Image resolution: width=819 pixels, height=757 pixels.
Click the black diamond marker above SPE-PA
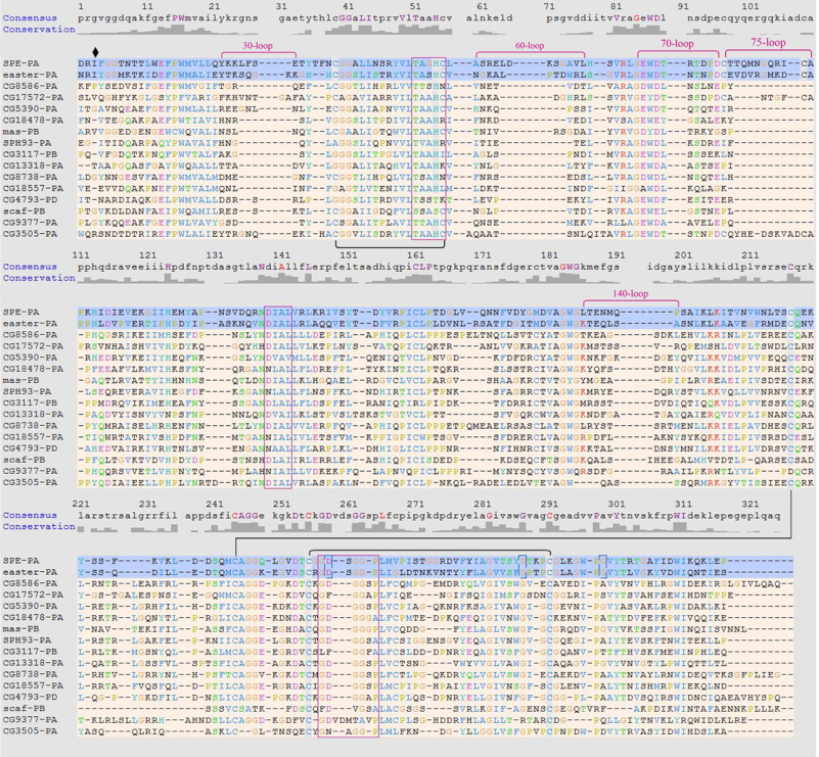(95, 51)
